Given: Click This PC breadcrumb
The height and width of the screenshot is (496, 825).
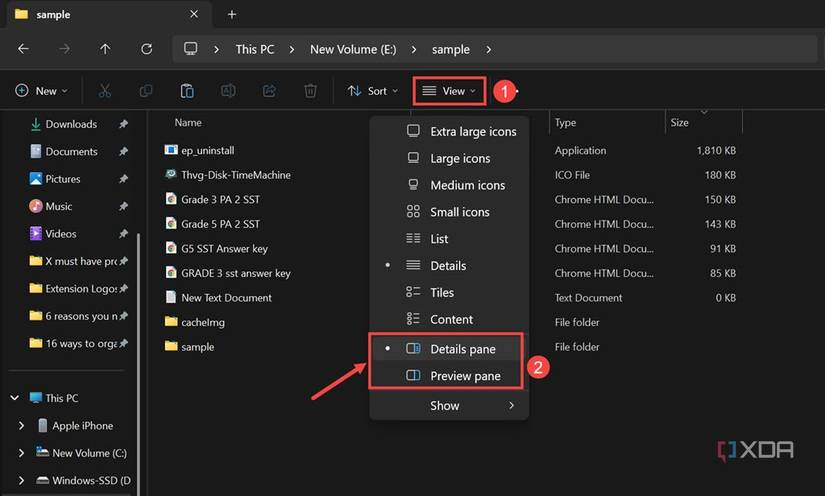Looking at the screenshot, I should tap(255, 49).
